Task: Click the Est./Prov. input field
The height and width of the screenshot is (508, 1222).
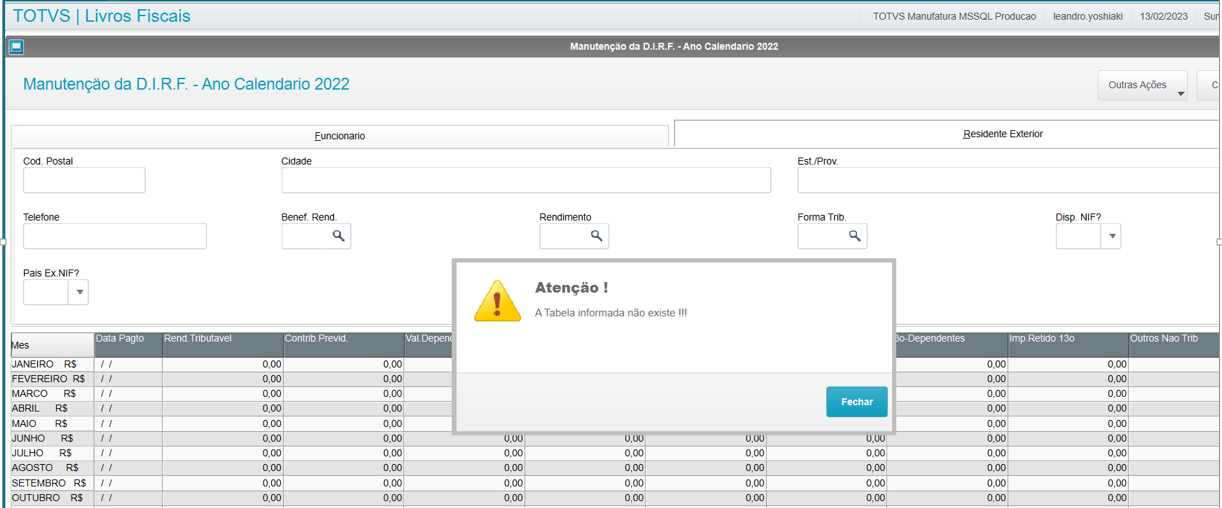Action: (x=1008, y=180)
